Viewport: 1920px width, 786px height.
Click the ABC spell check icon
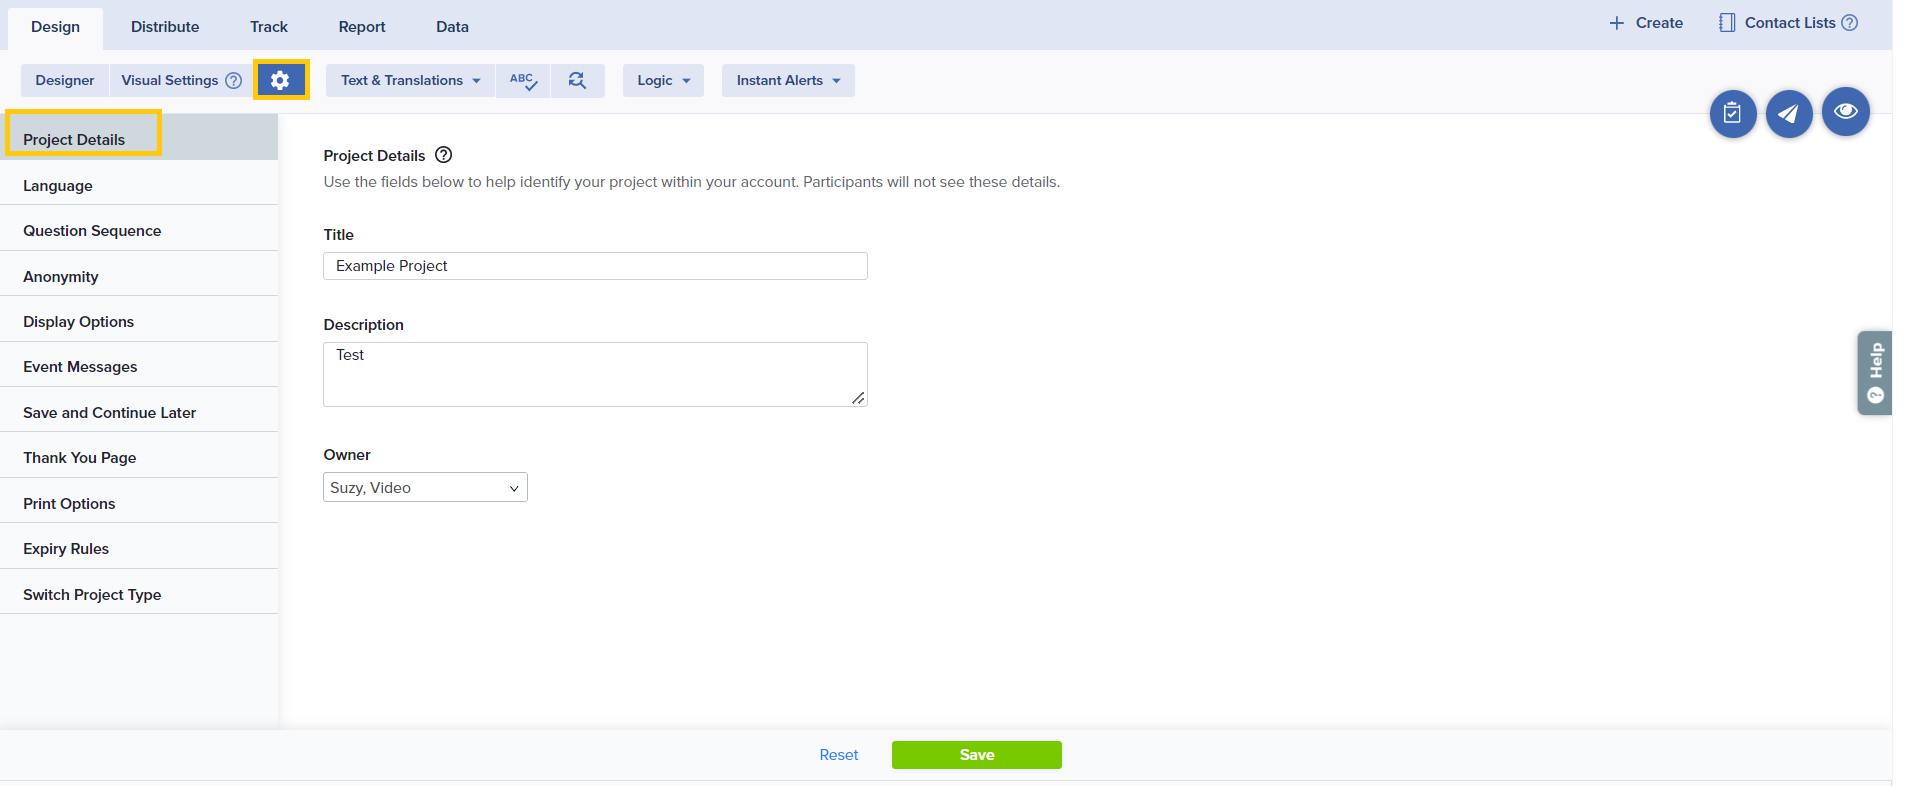523,81
